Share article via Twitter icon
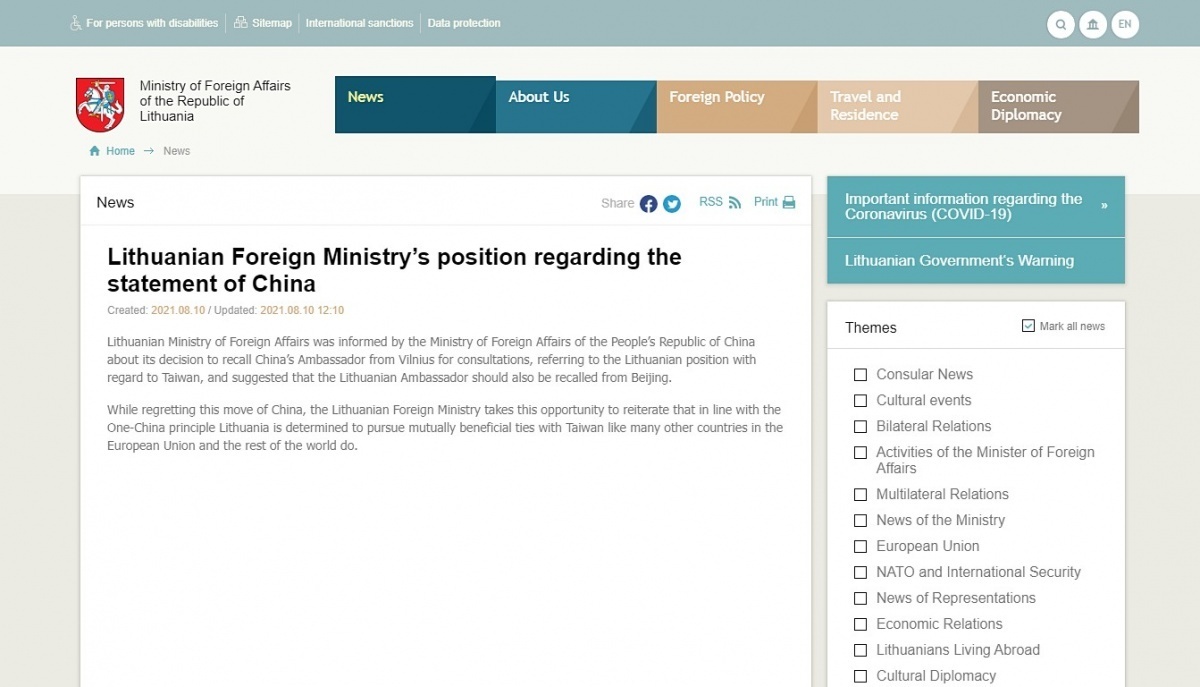Screen dimensions: 1200x687 pyautogui.click(x=672, y=203)
